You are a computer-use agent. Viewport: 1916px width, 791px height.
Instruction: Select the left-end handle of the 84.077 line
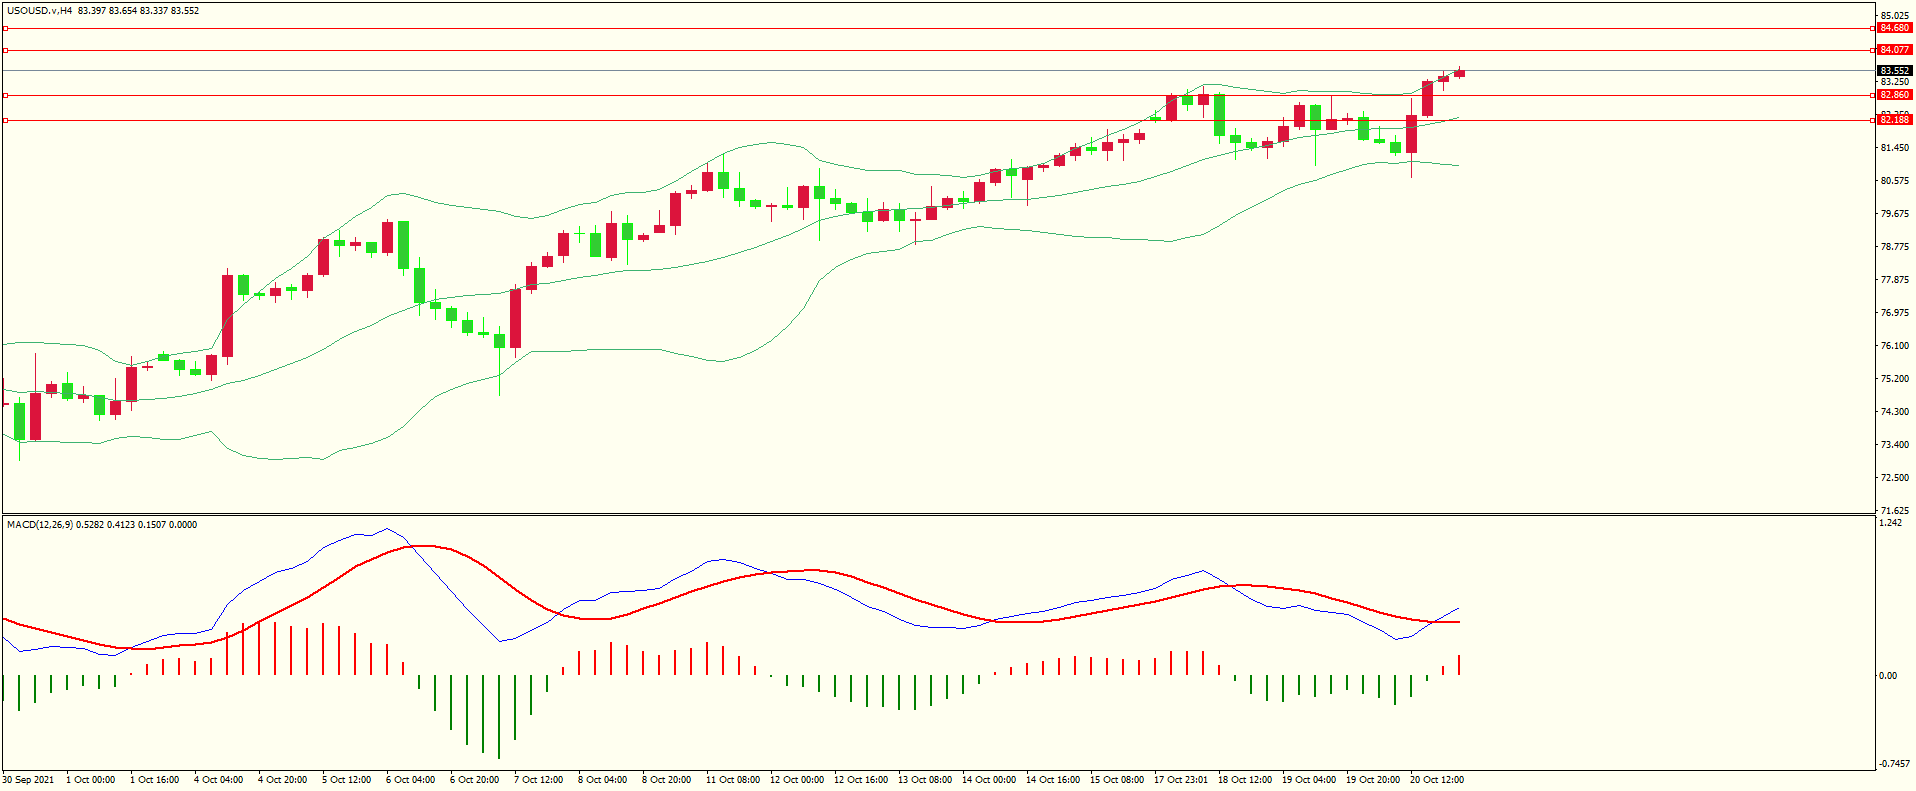click(5, 50)
